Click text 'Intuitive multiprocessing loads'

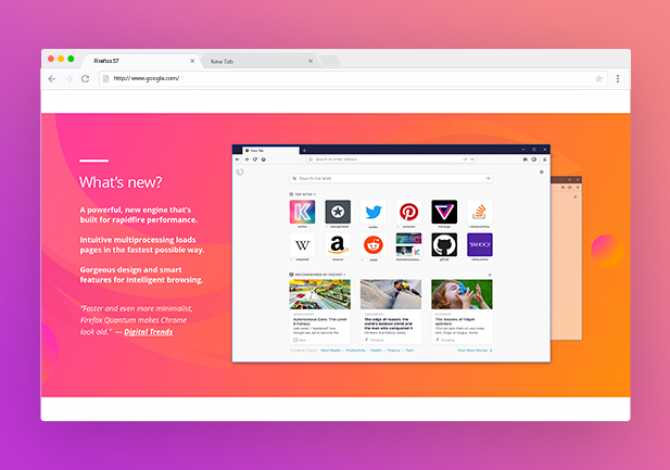[x=138, y=240]
